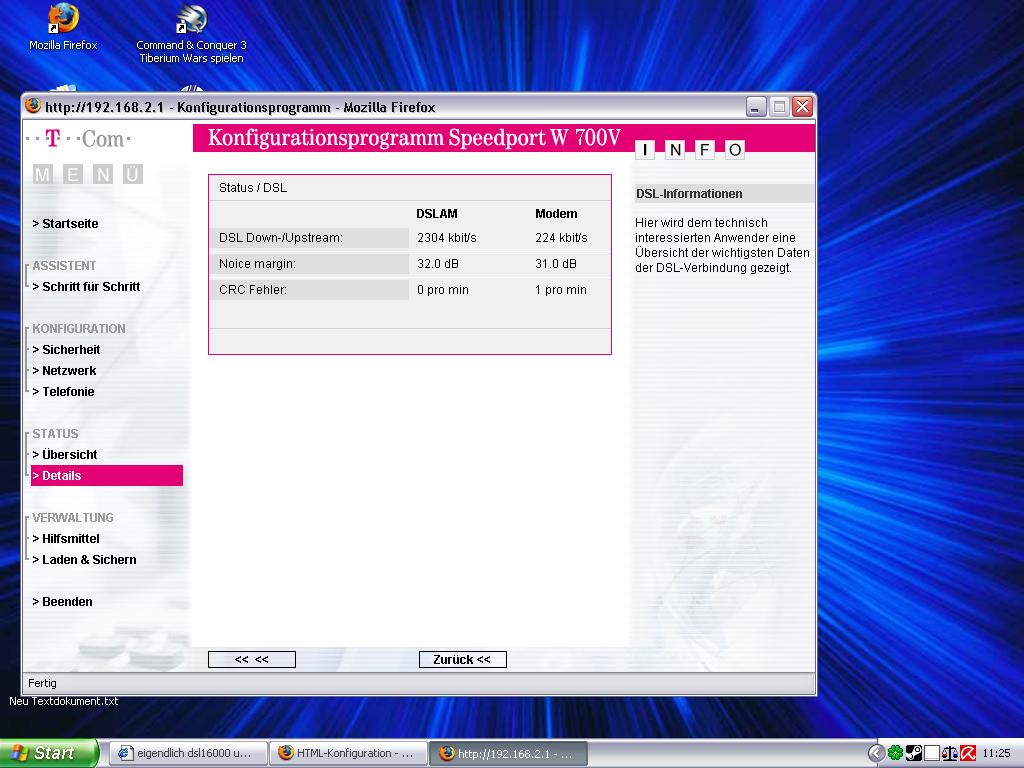1024x768 pixels.
Task: Switch to 'http://192.168.2.1' taskbar window
Action: pos(508,753)
